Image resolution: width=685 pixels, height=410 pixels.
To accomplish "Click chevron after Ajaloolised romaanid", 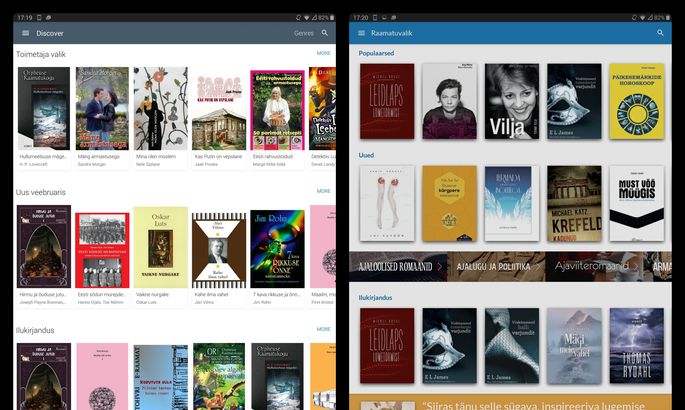I will click(x=439, y=266).
